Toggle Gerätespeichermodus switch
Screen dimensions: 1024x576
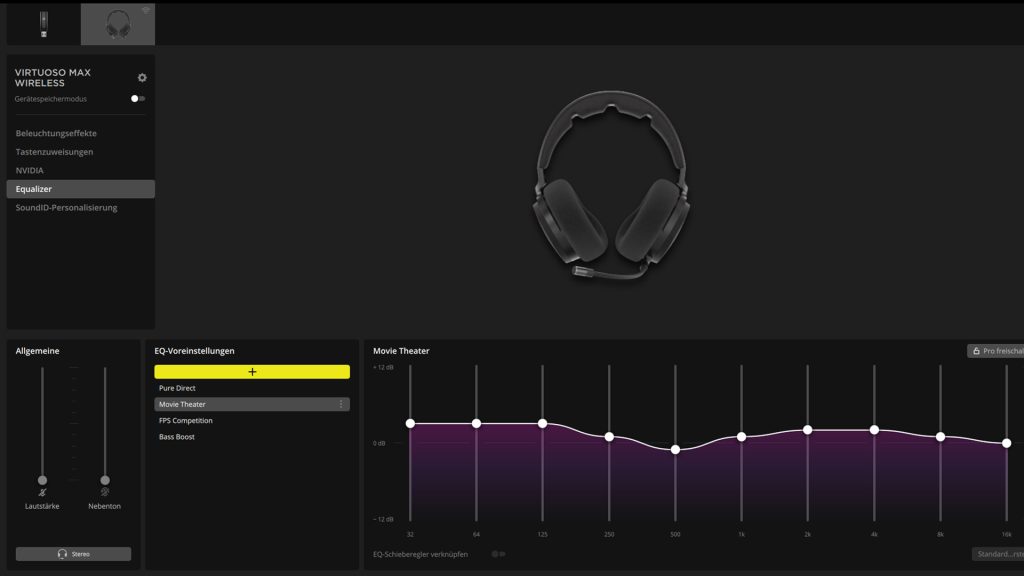(x=138, y=99)
